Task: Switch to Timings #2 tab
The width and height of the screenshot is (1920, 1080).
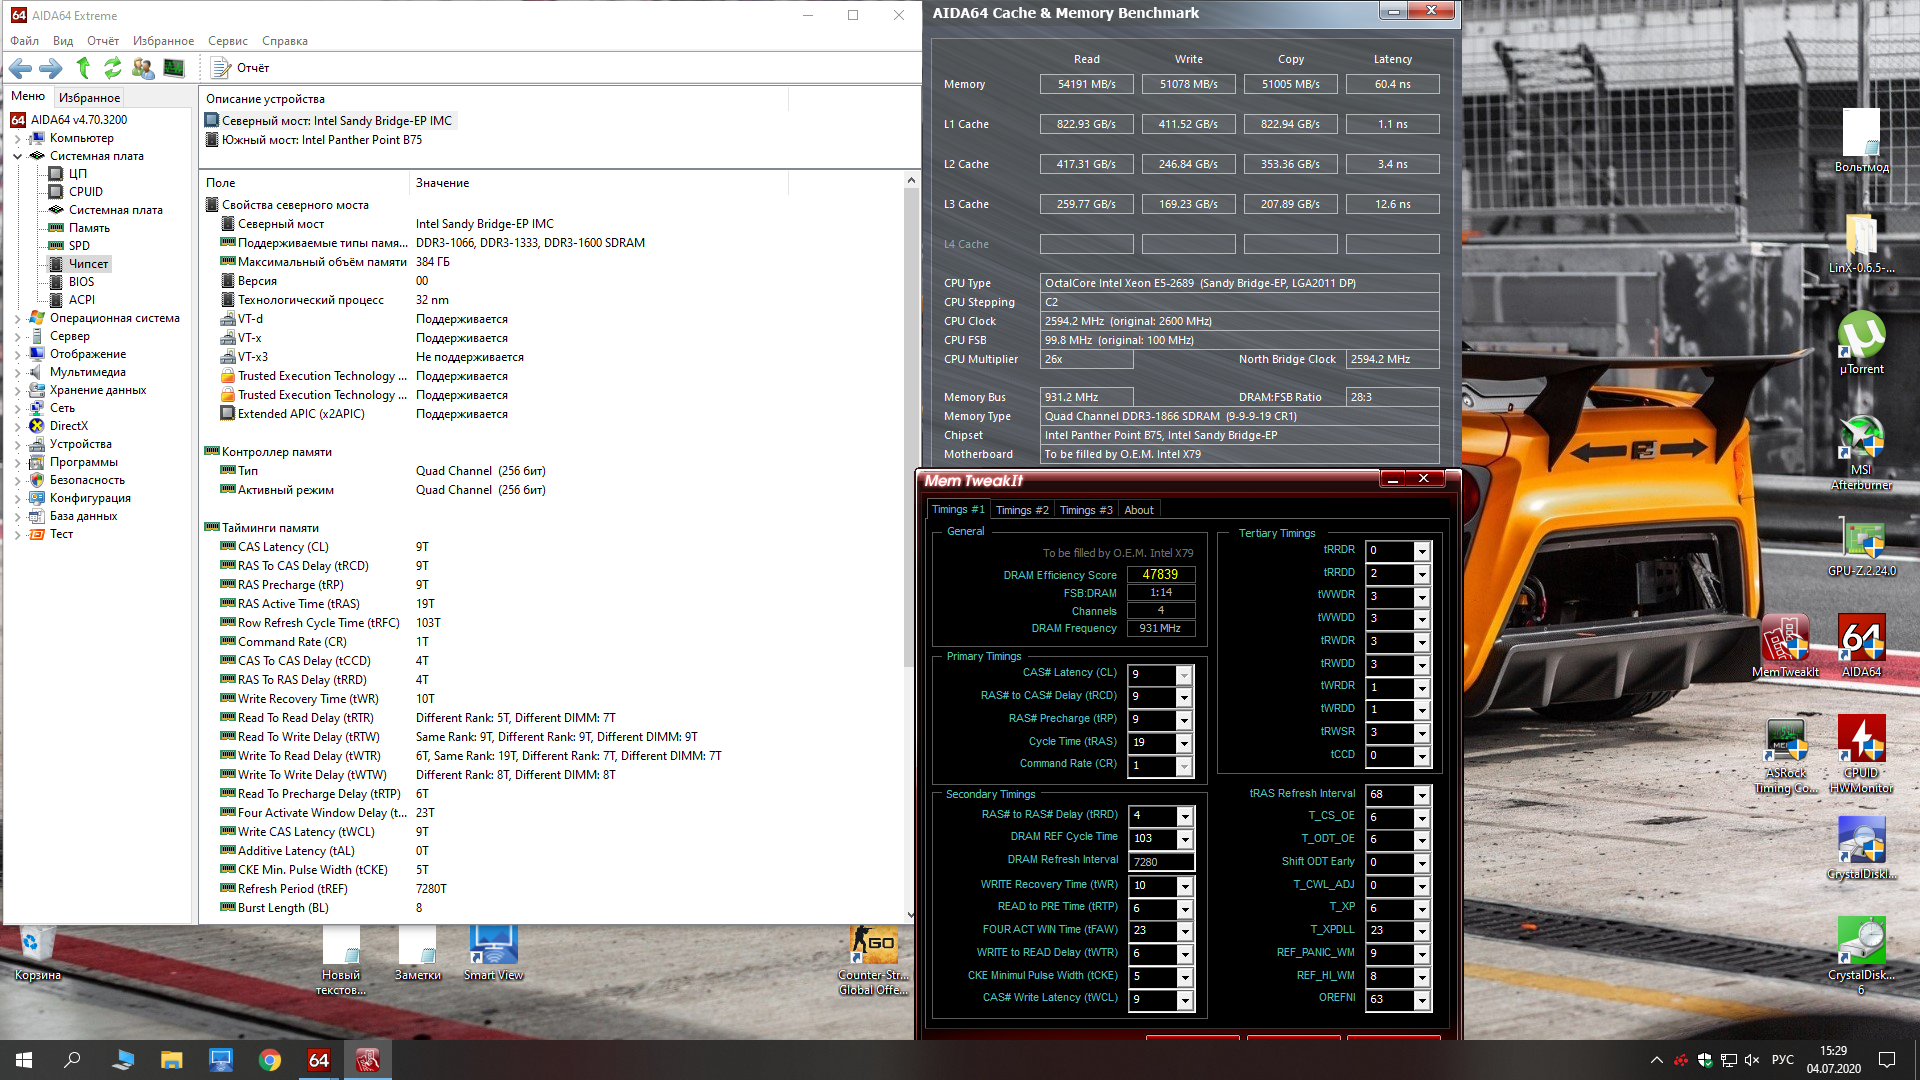Action: pyautogui.click(x=1022, y=510)
